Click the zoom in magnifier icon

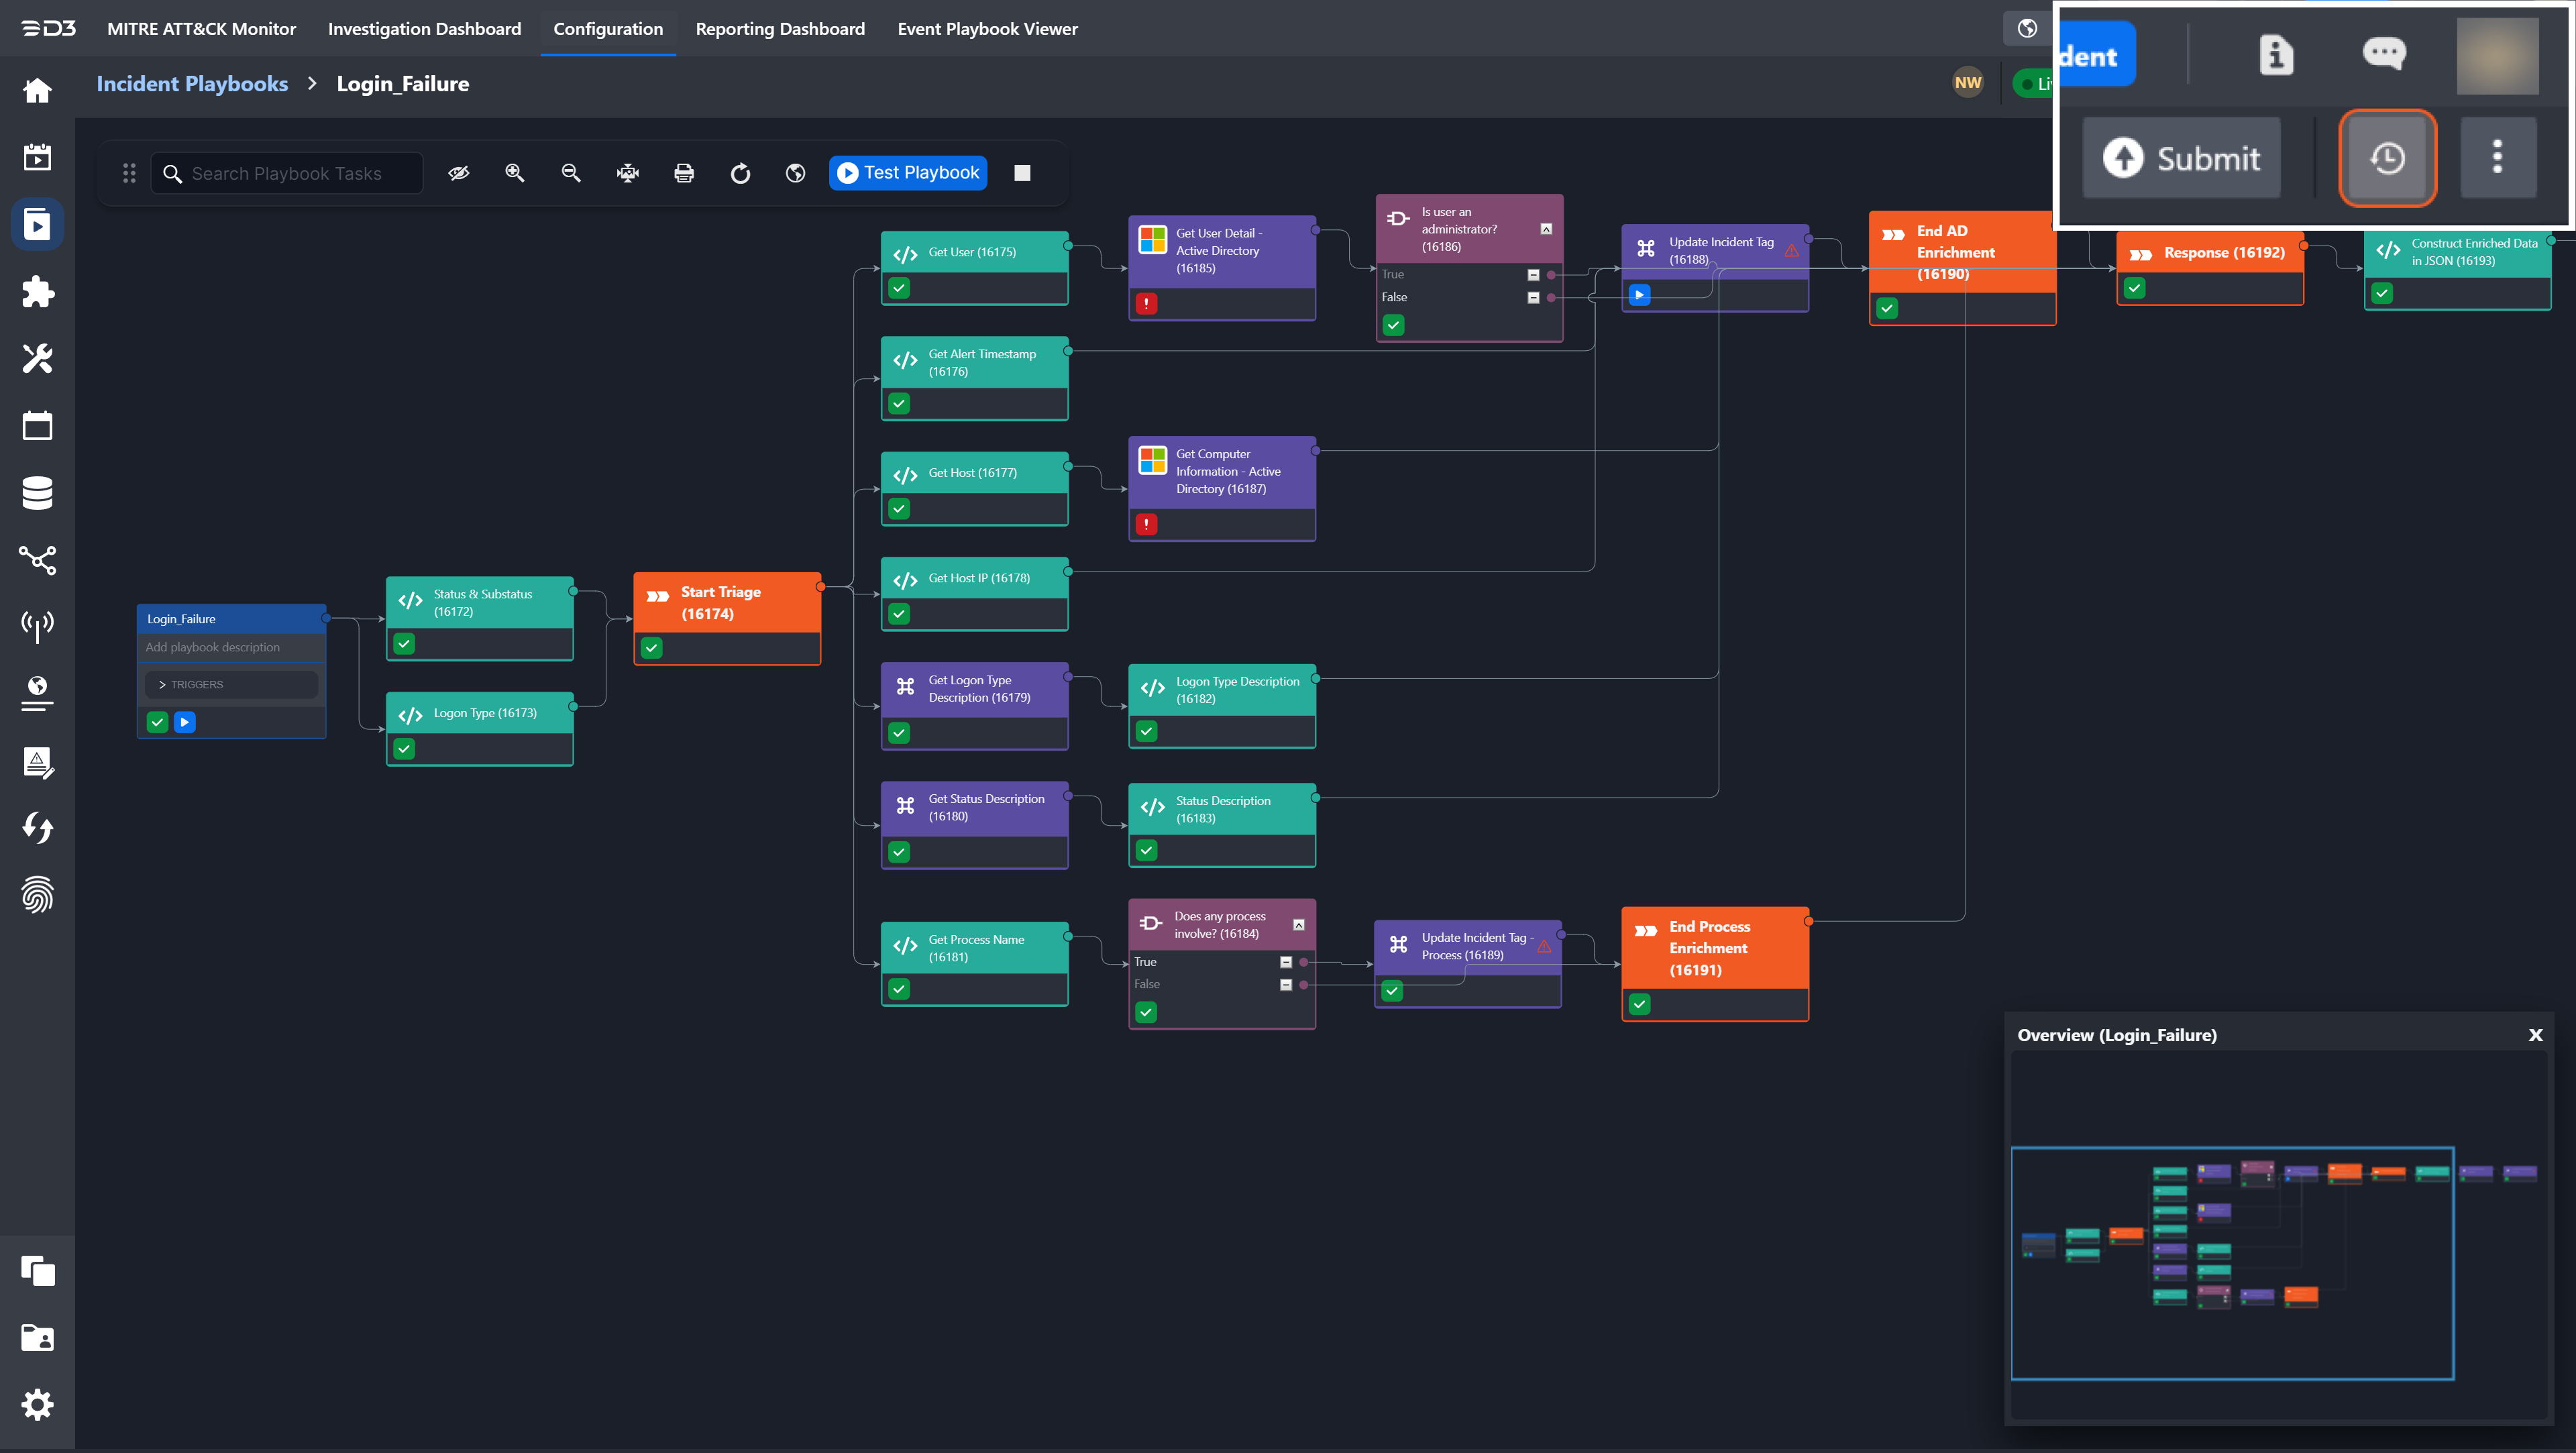click(x=515, y=173)
